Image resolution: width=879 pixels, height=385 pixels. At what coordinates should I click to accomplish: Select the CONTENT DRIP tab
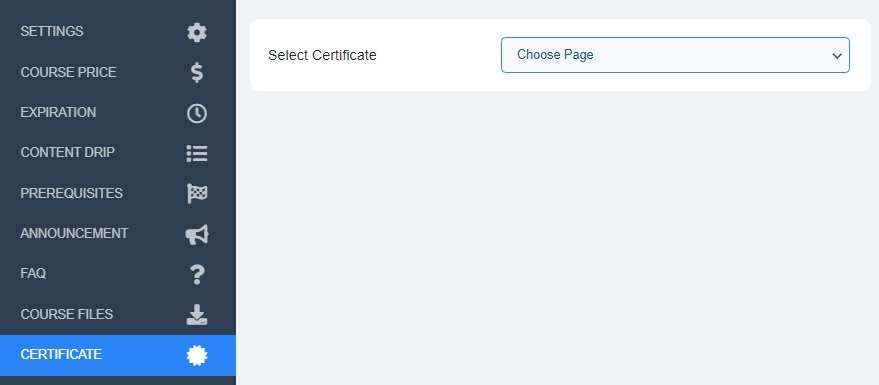pos(118,154)
